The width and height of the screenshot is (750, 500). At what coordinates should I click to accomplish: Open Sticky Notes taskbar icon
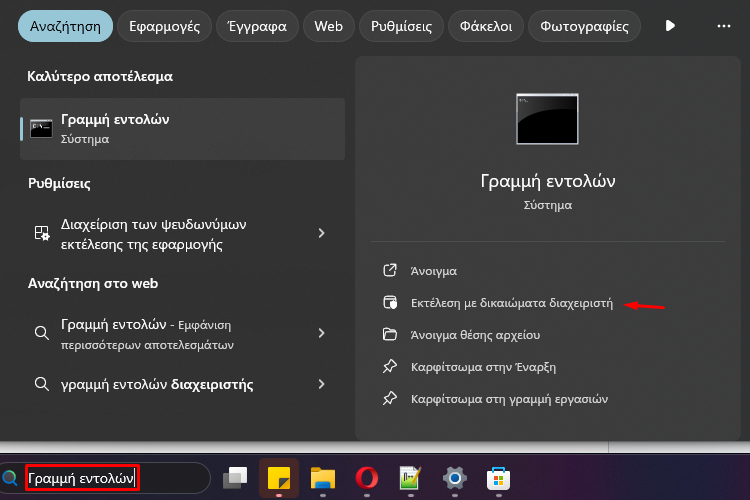(279, 478)
